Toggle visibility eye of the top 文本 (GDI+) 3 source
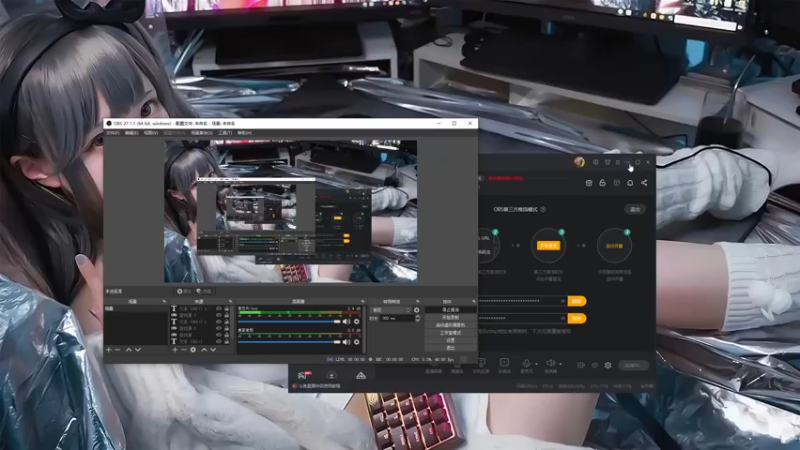 coord(219,309)
